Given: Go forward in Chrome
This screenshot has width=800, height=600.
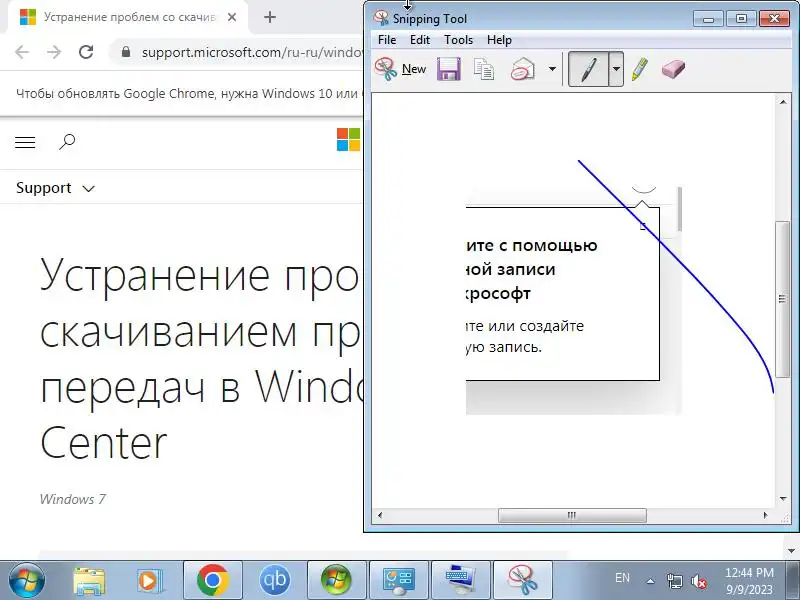Looking at the screenshot, I should 54,52.
